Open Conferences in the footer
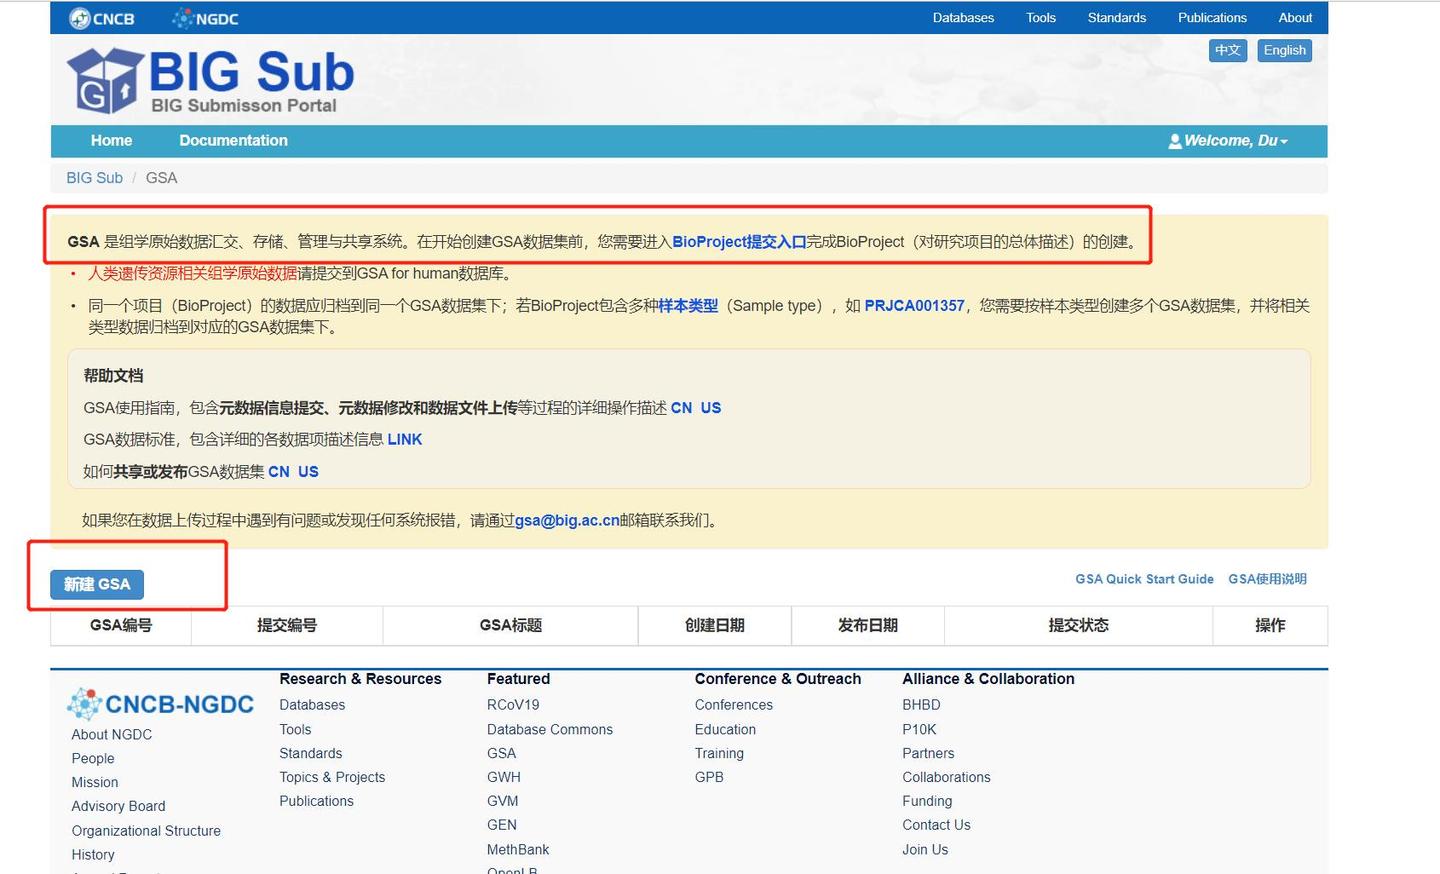 point(734,705)
